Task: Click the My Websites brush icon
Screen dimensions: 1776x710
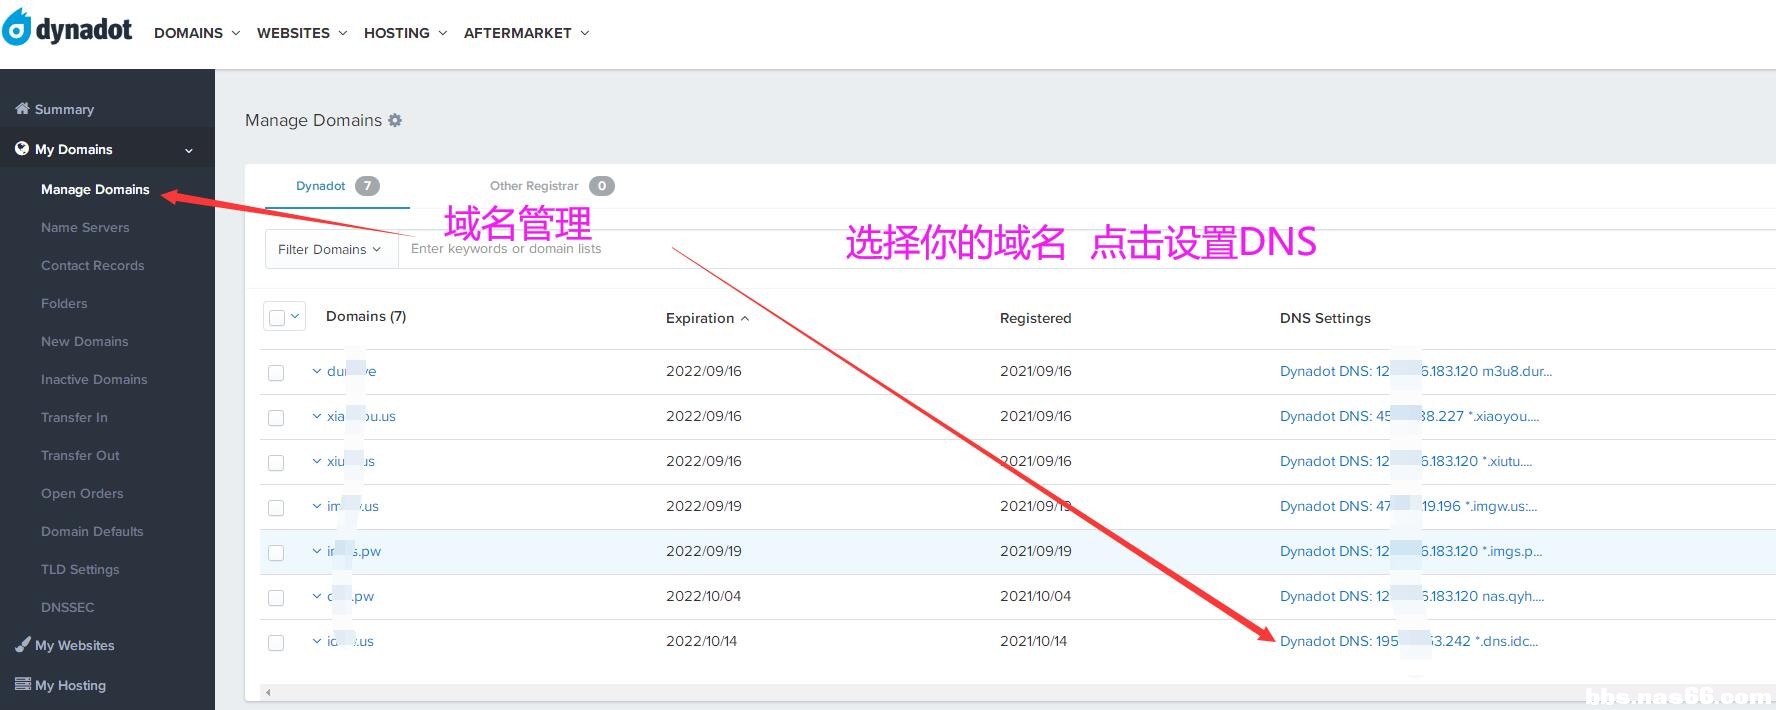Action: click(22, 645)
